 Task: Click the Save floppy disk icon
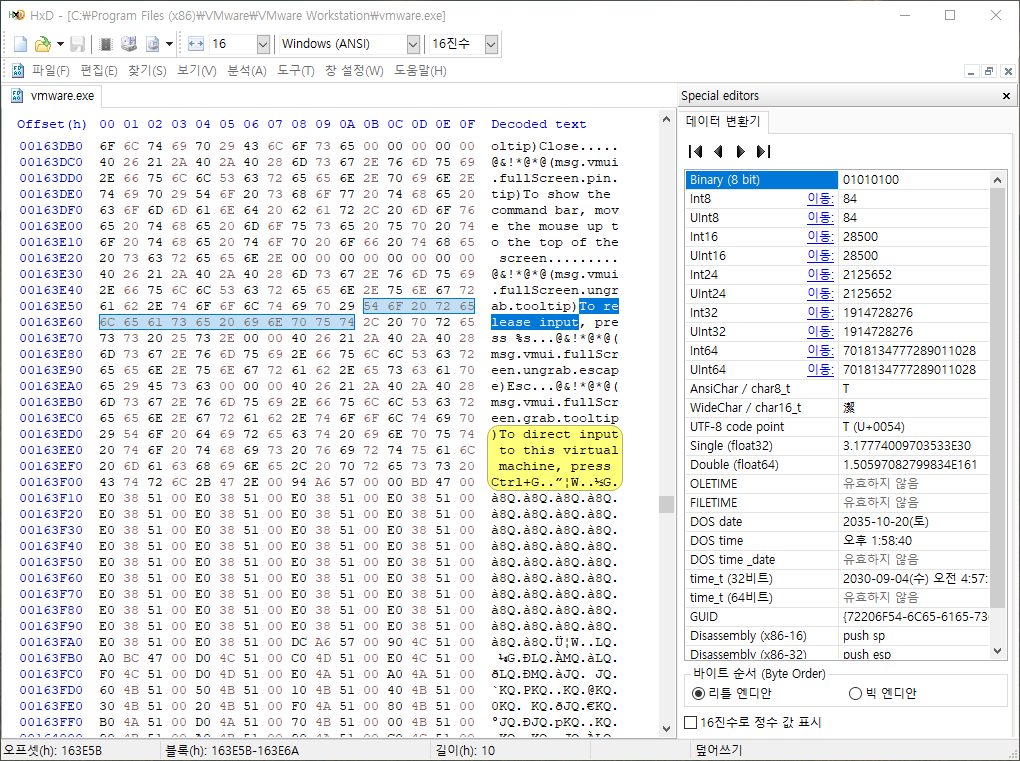(x=77, y=44)
